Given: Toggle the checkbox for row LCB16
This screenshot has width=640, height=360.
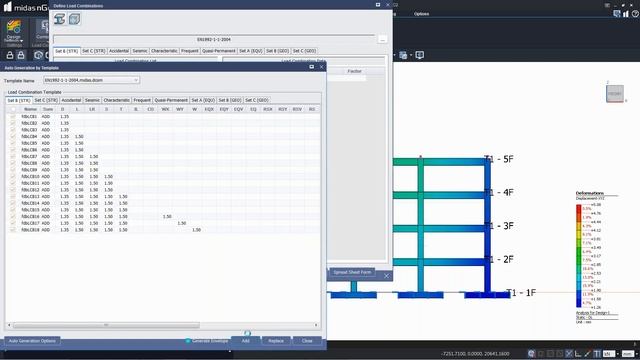Looking at the screenshot, I should pyautogui.click(x=13, y=216).
